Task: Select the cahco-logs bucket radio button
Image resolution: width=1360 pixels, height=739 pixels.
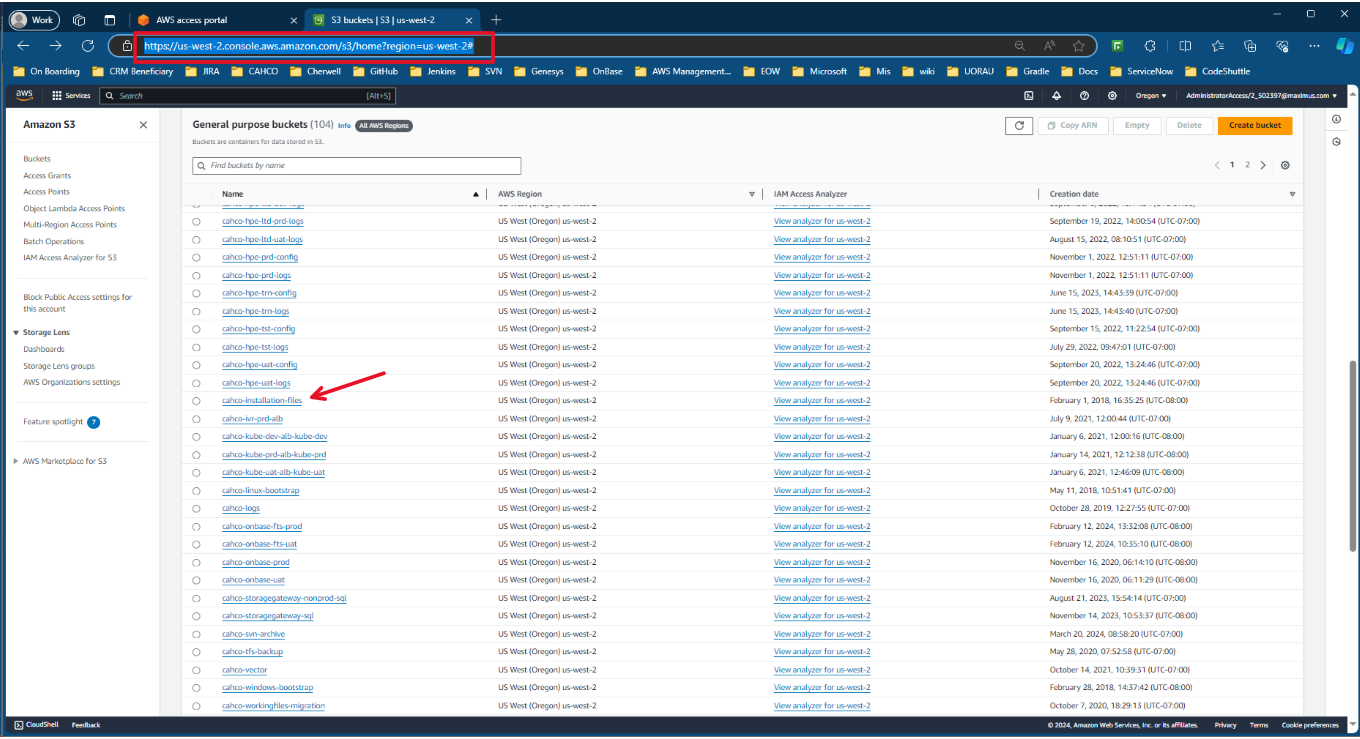Action: [196, 509]
